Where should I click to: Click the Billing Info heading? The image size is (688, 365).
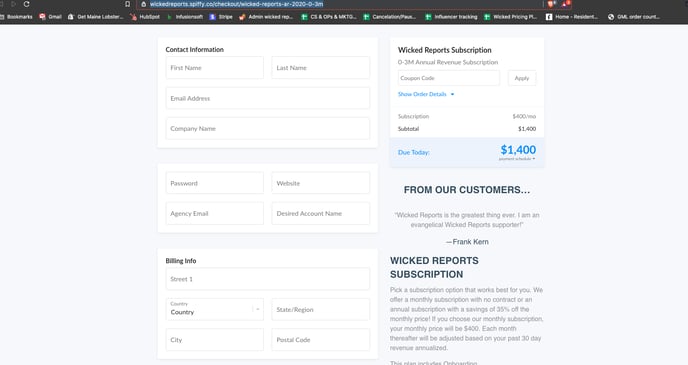[181, 261]
